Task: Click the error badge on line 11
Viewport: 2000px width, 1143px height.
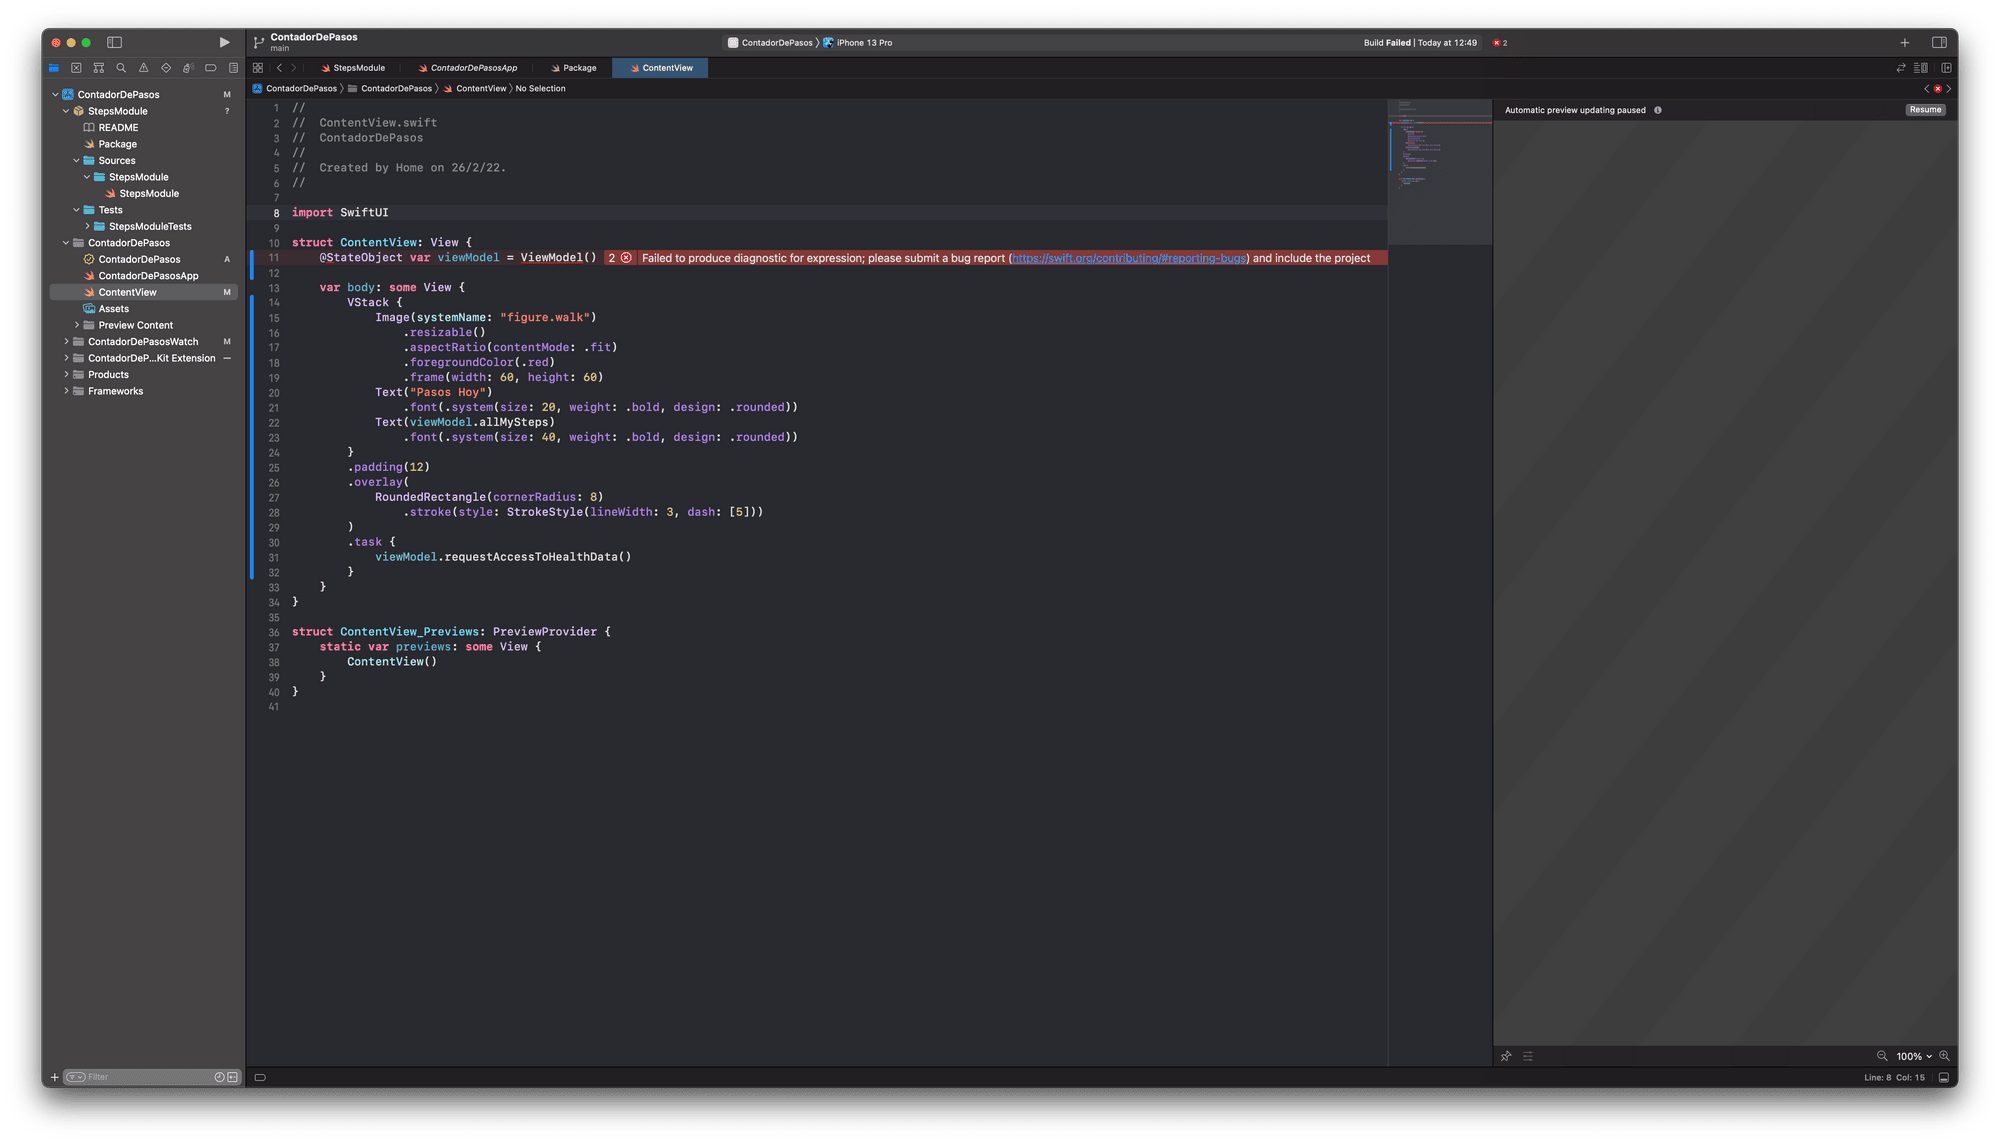Action: 620,258
